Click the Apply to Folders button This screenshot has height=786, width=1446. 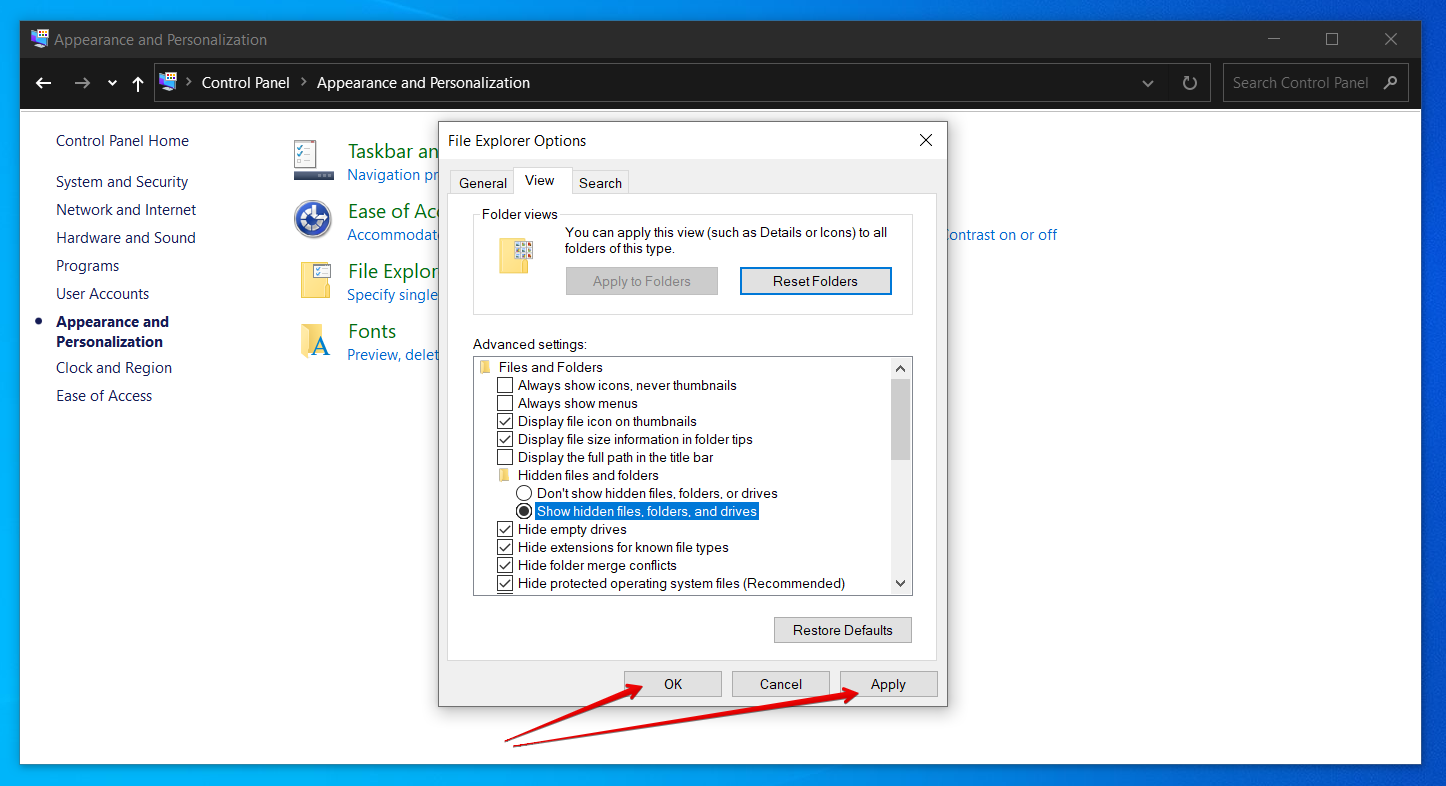(x=642, y=281)
